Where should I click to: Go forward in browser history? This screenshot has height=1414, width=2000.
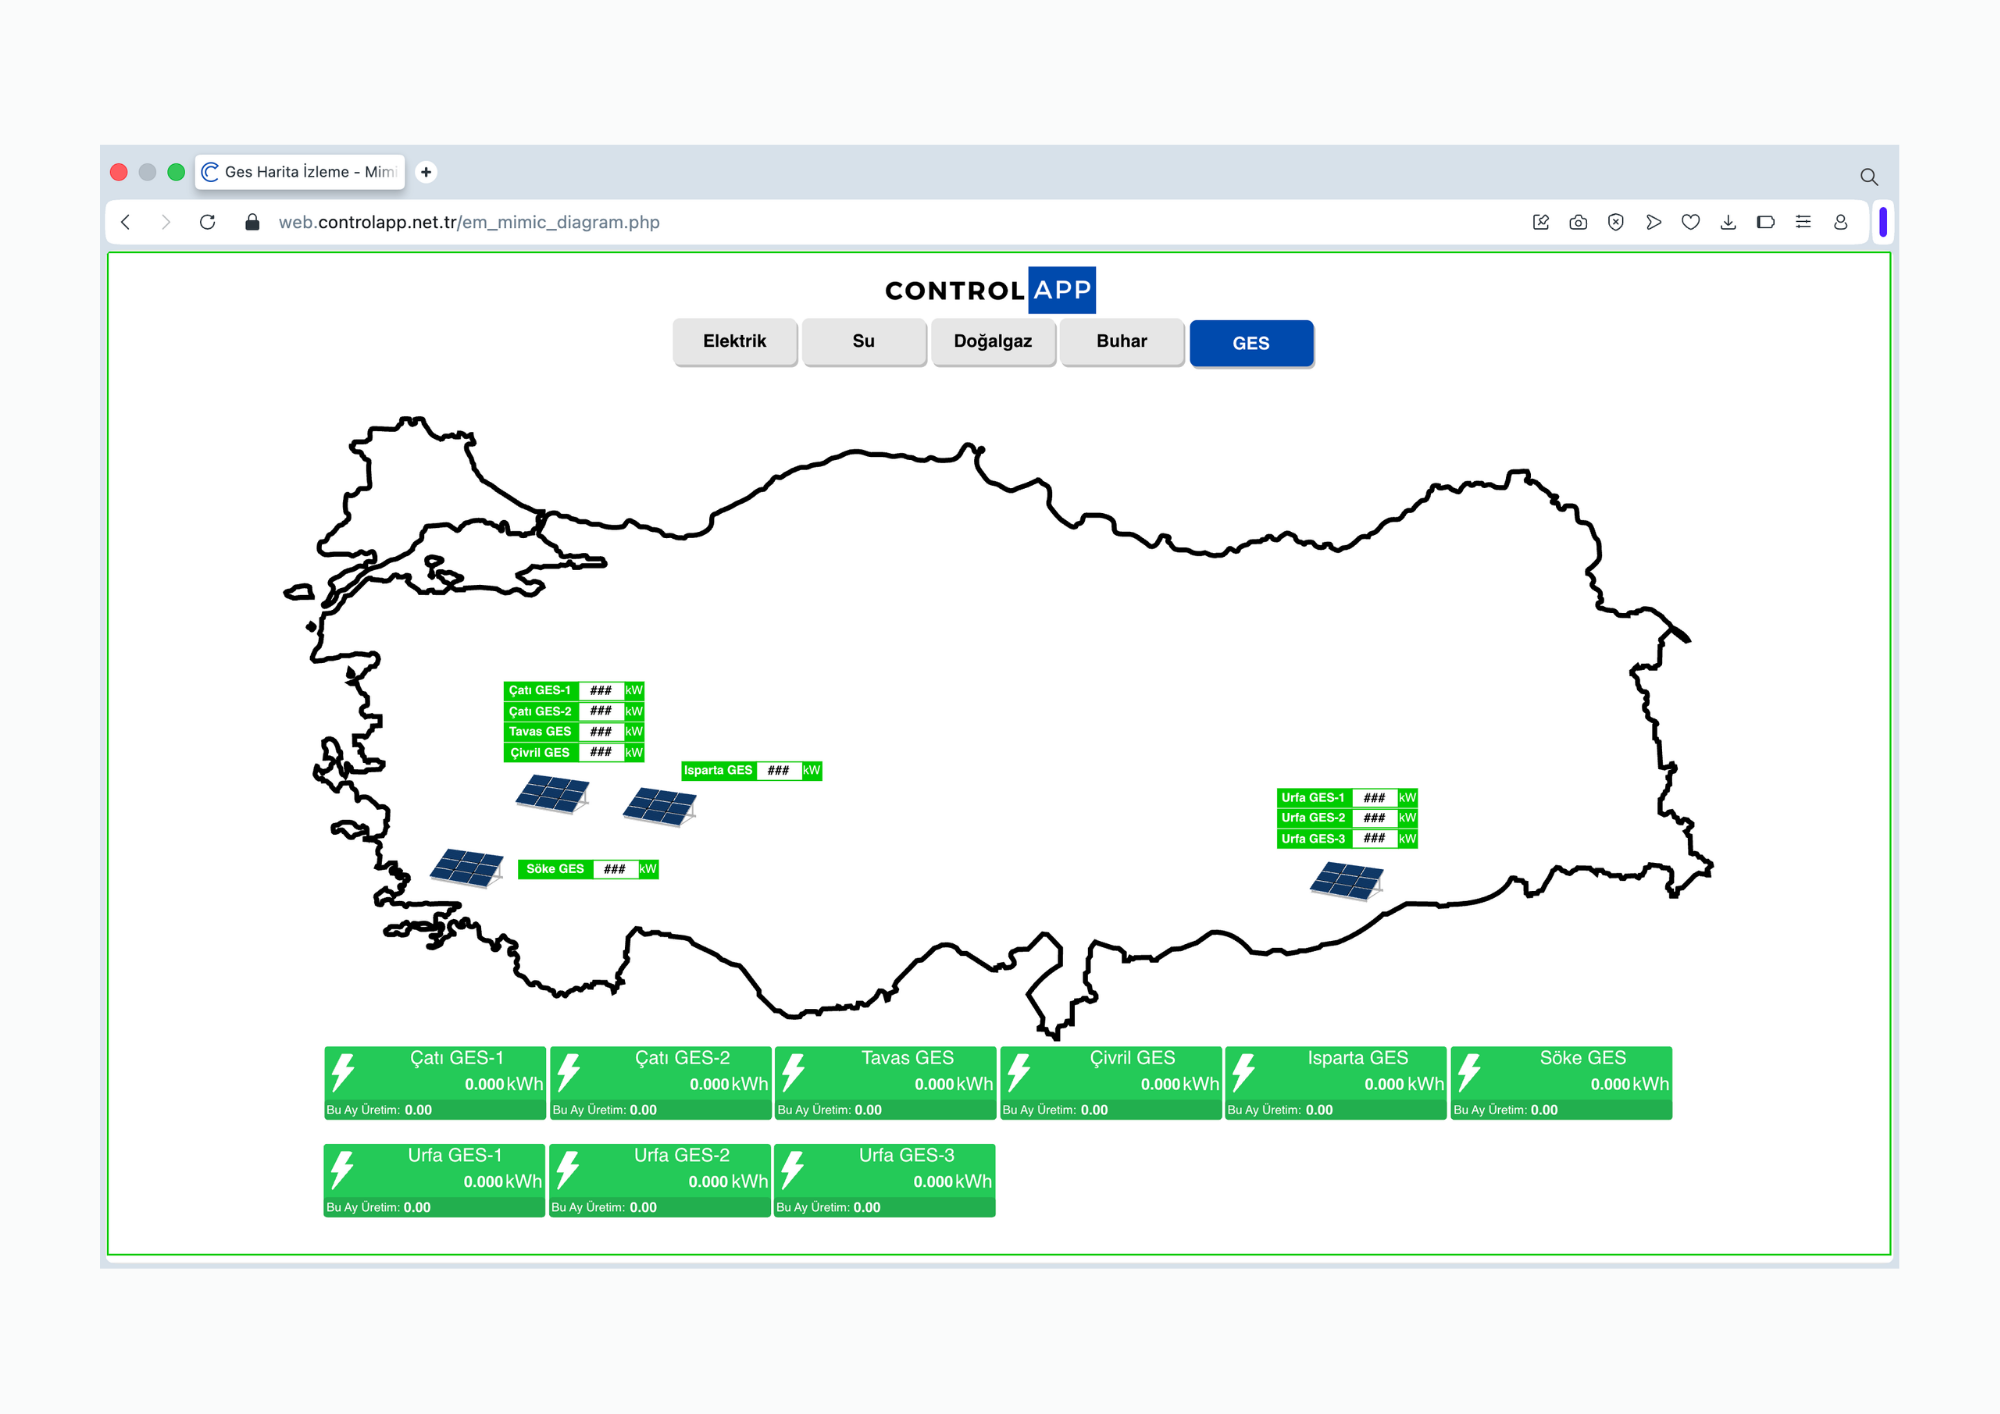pyautogui.click(x=166, y=222)
